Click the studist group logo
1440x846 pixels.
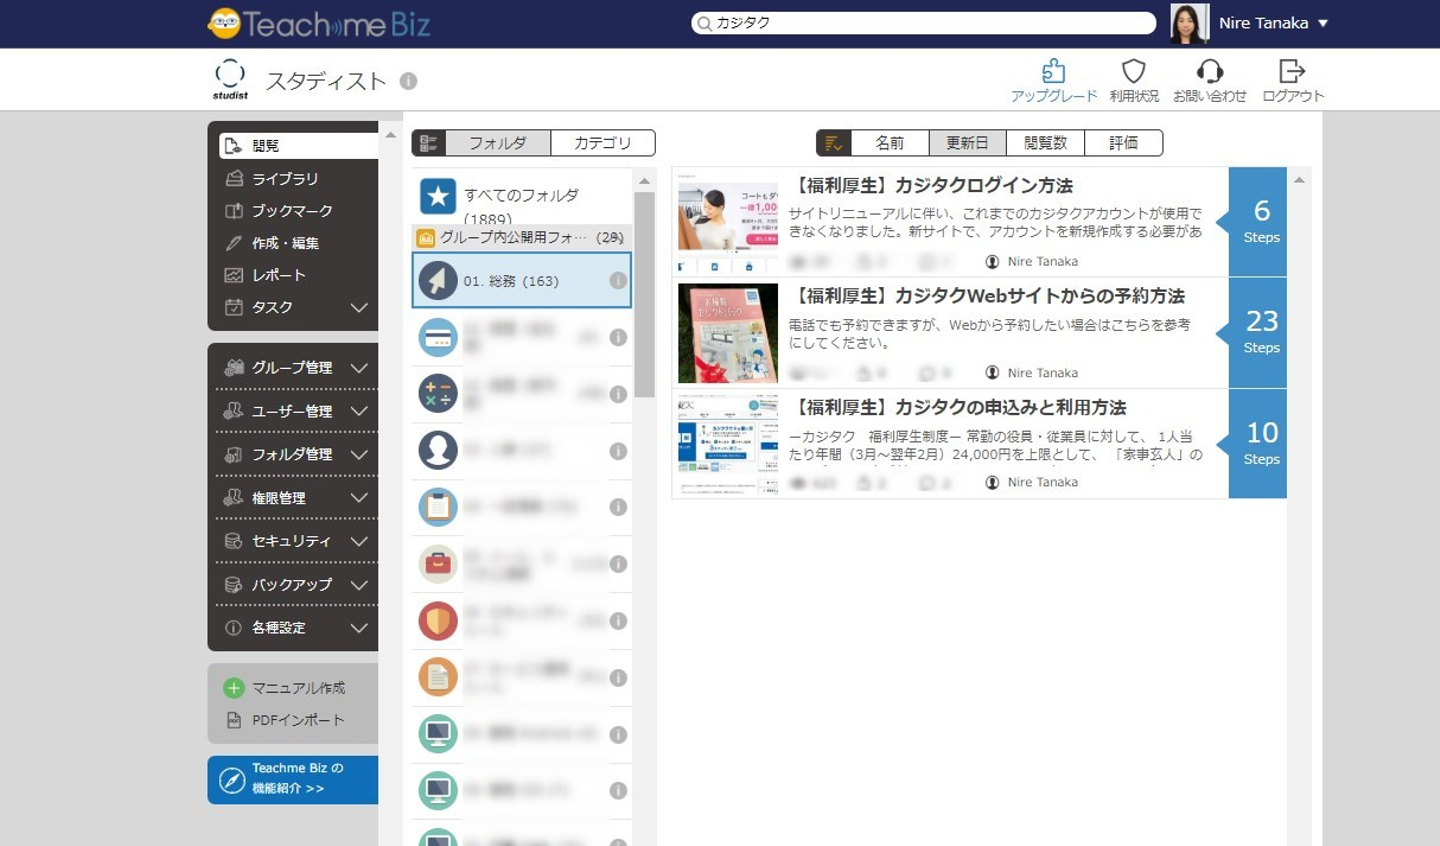coord(230,79)
